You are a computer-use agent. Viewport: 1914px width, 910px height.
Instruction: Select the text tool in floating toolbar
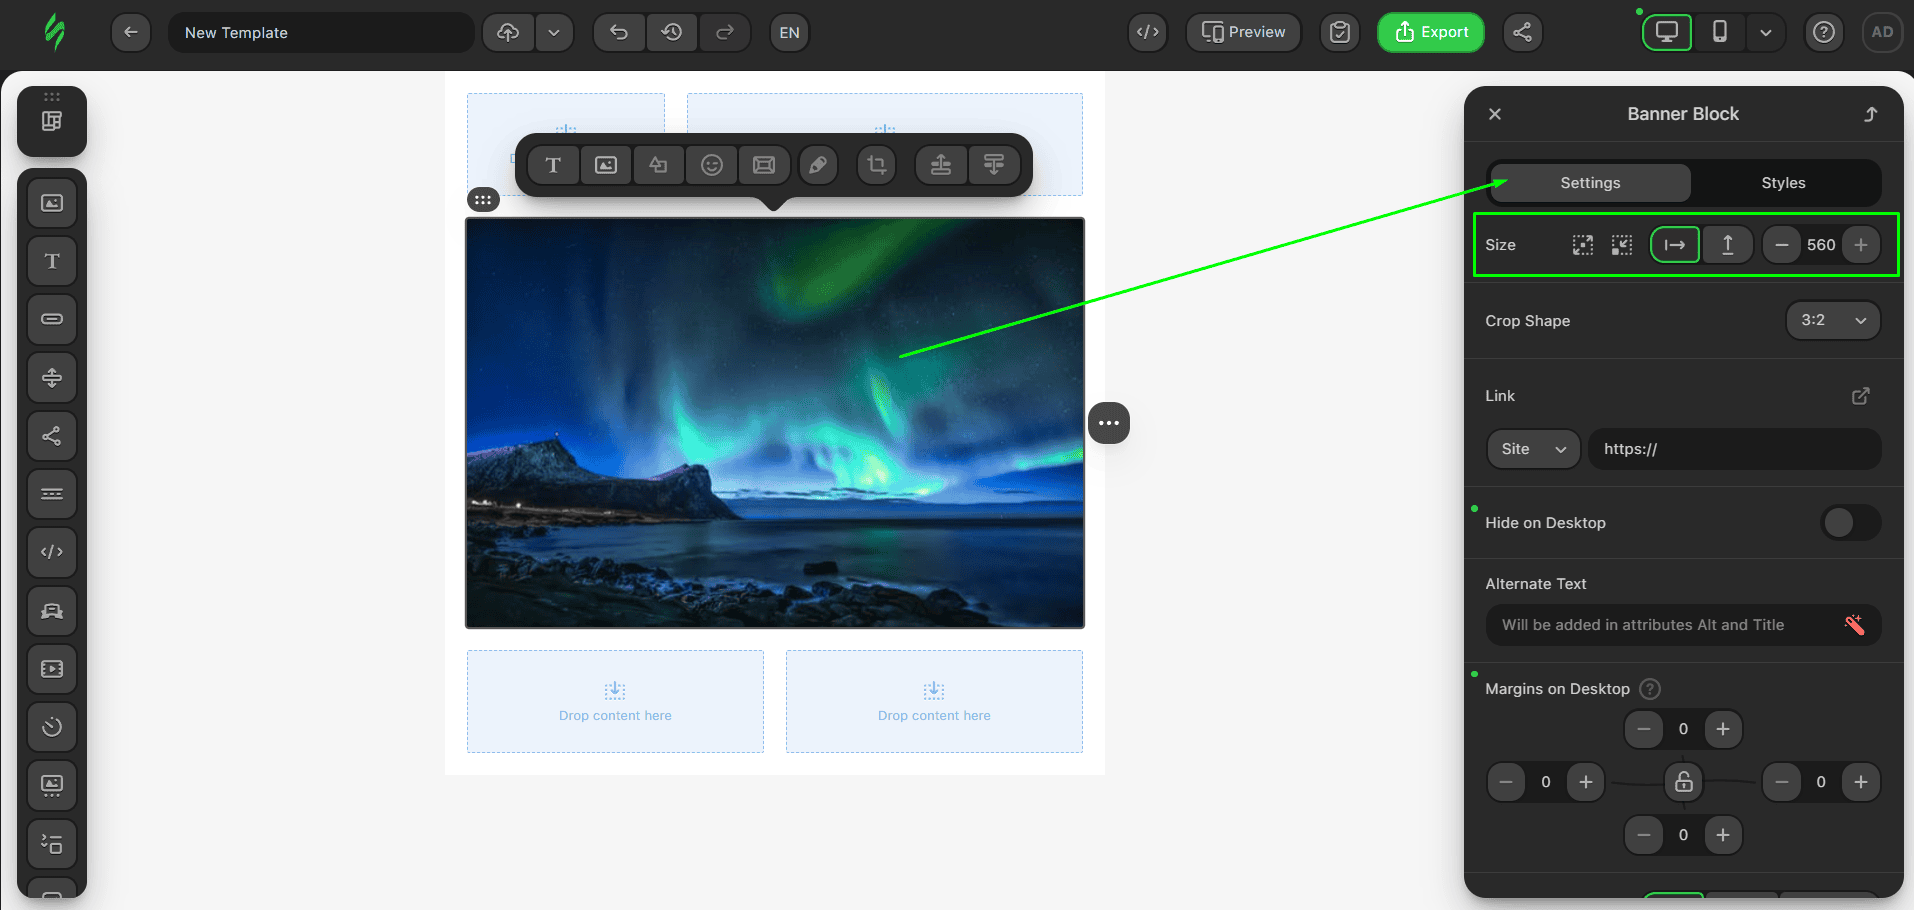(553, 165)
